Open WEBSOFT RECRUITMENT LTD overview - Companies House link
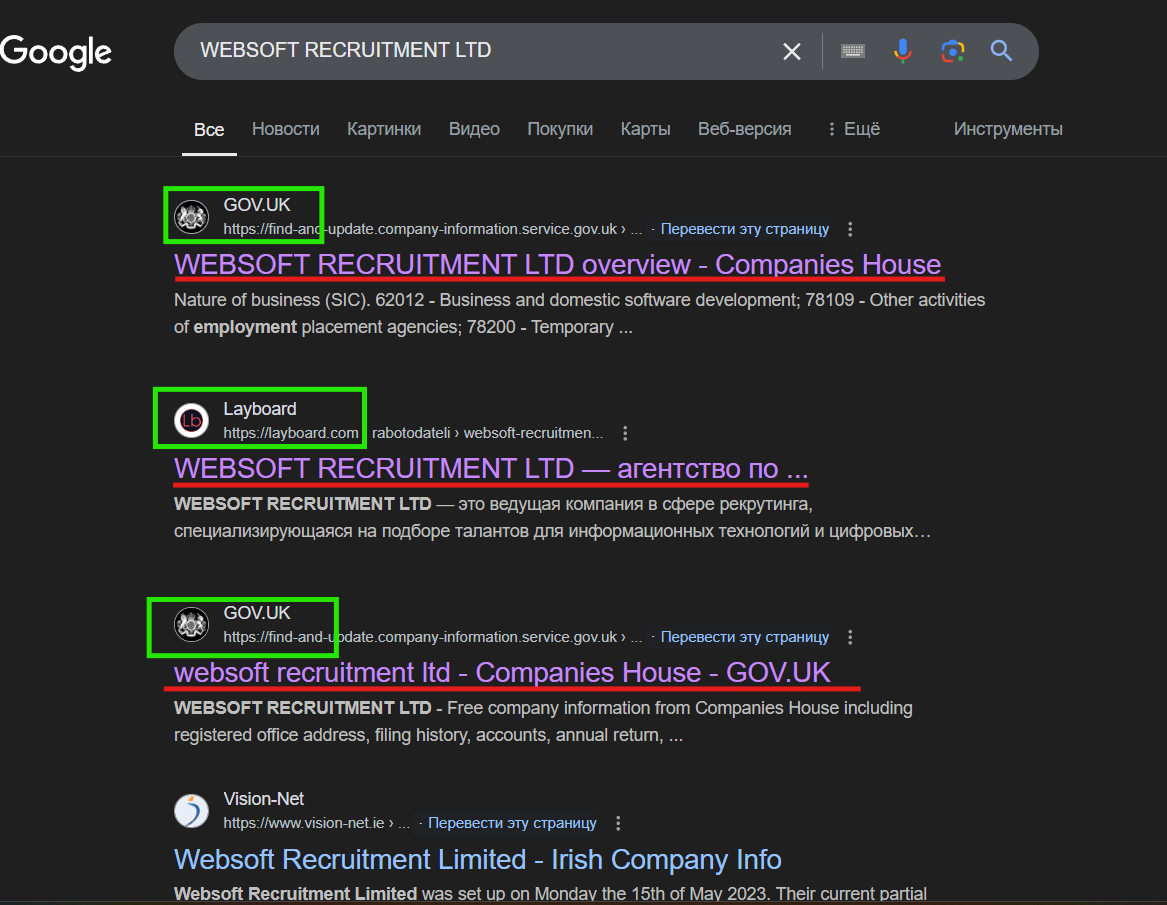1167x905 pixels. pos(557,265)
